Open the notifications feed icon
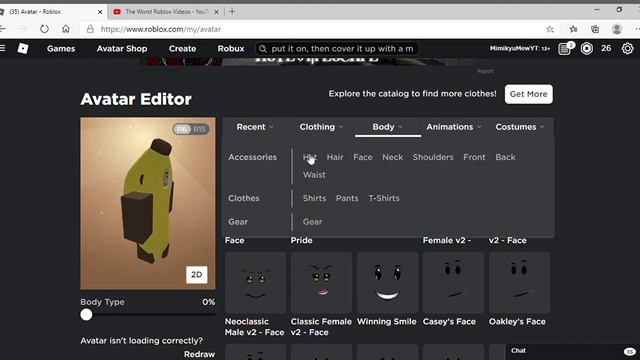This screenshot has width=640, height=360. tap(565, 49)
